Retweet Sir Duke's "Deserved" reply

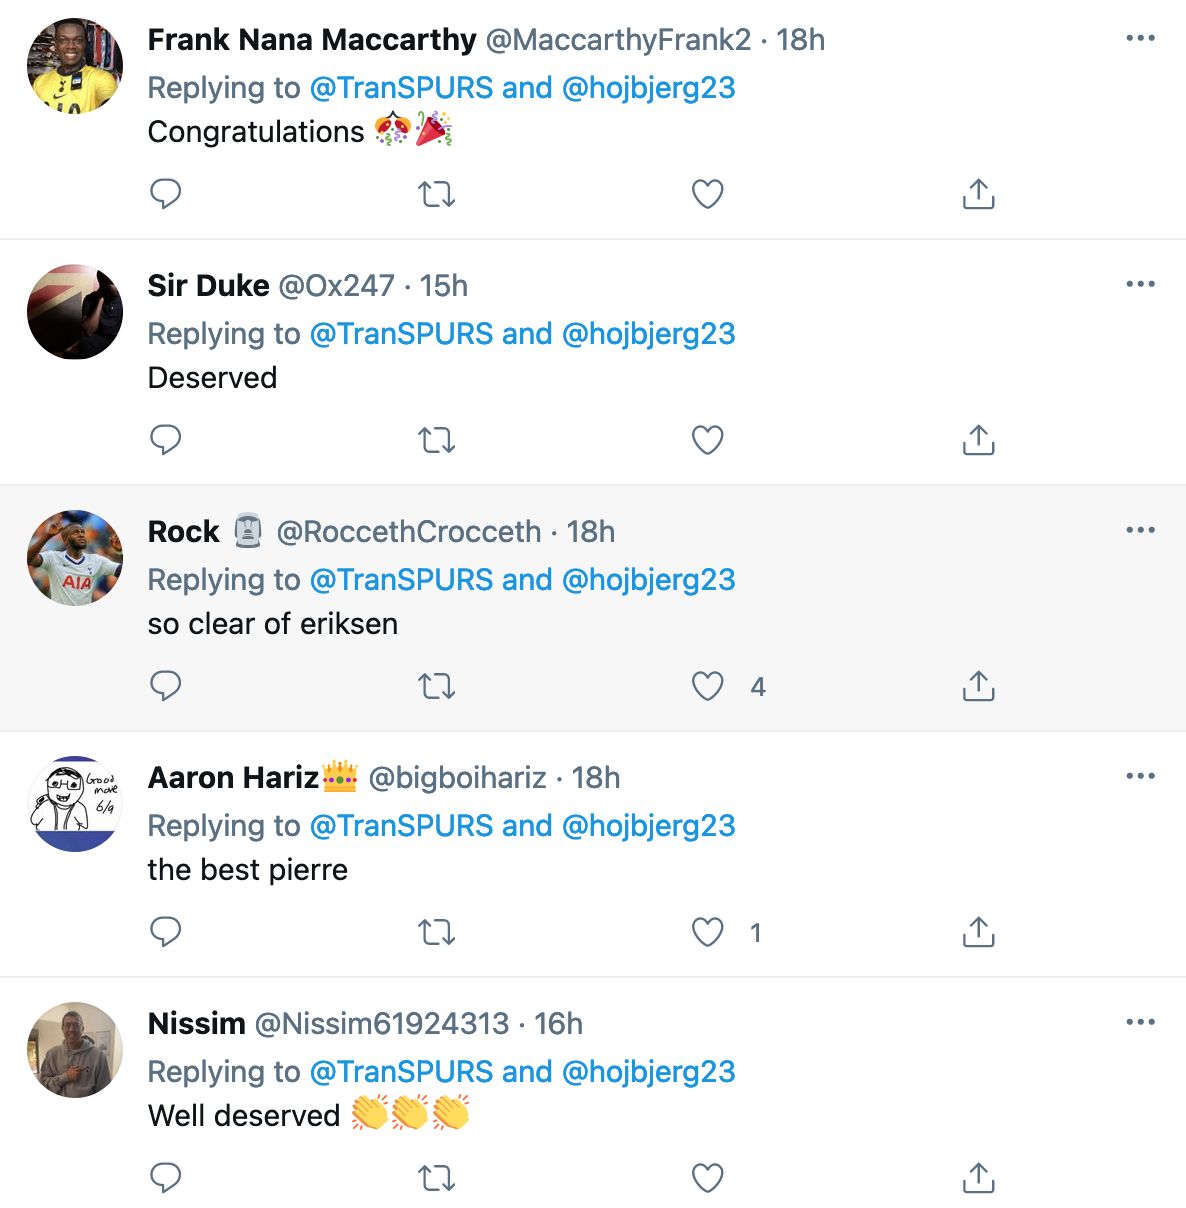pos(436,440)
